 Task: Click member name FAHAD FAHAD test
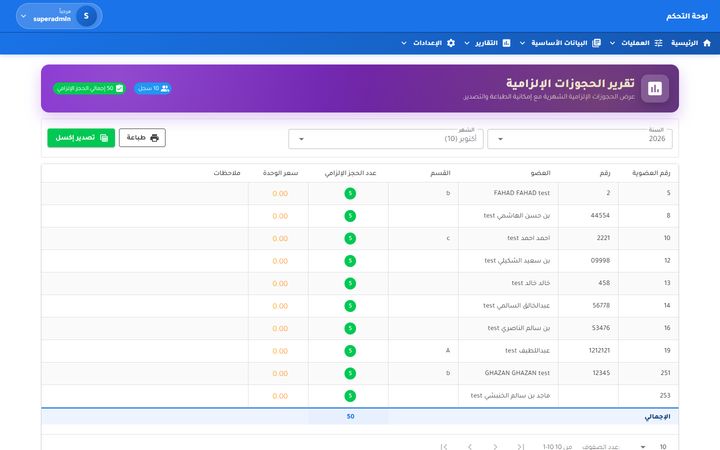(x=522, y=193)
